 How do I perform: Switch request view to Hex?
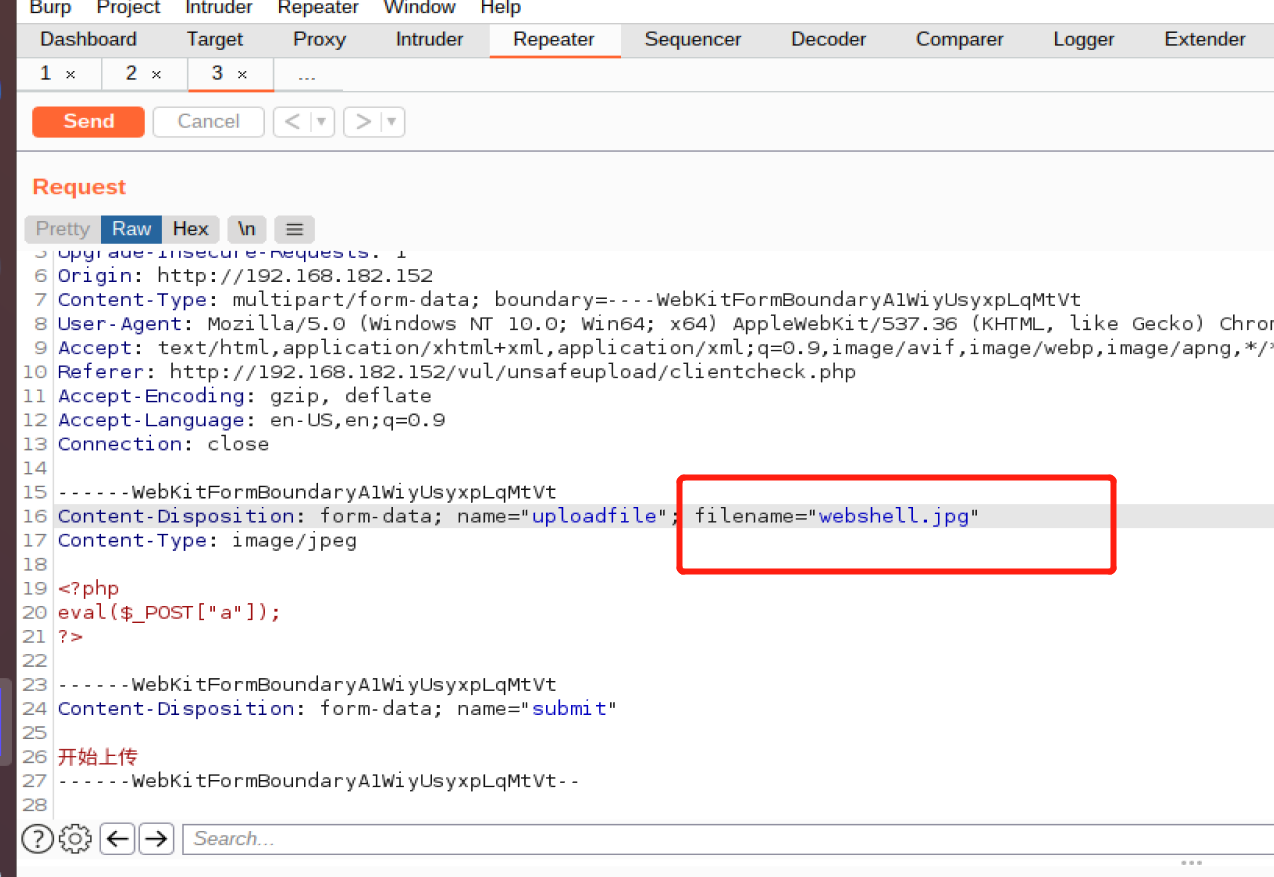pos(190,229)
